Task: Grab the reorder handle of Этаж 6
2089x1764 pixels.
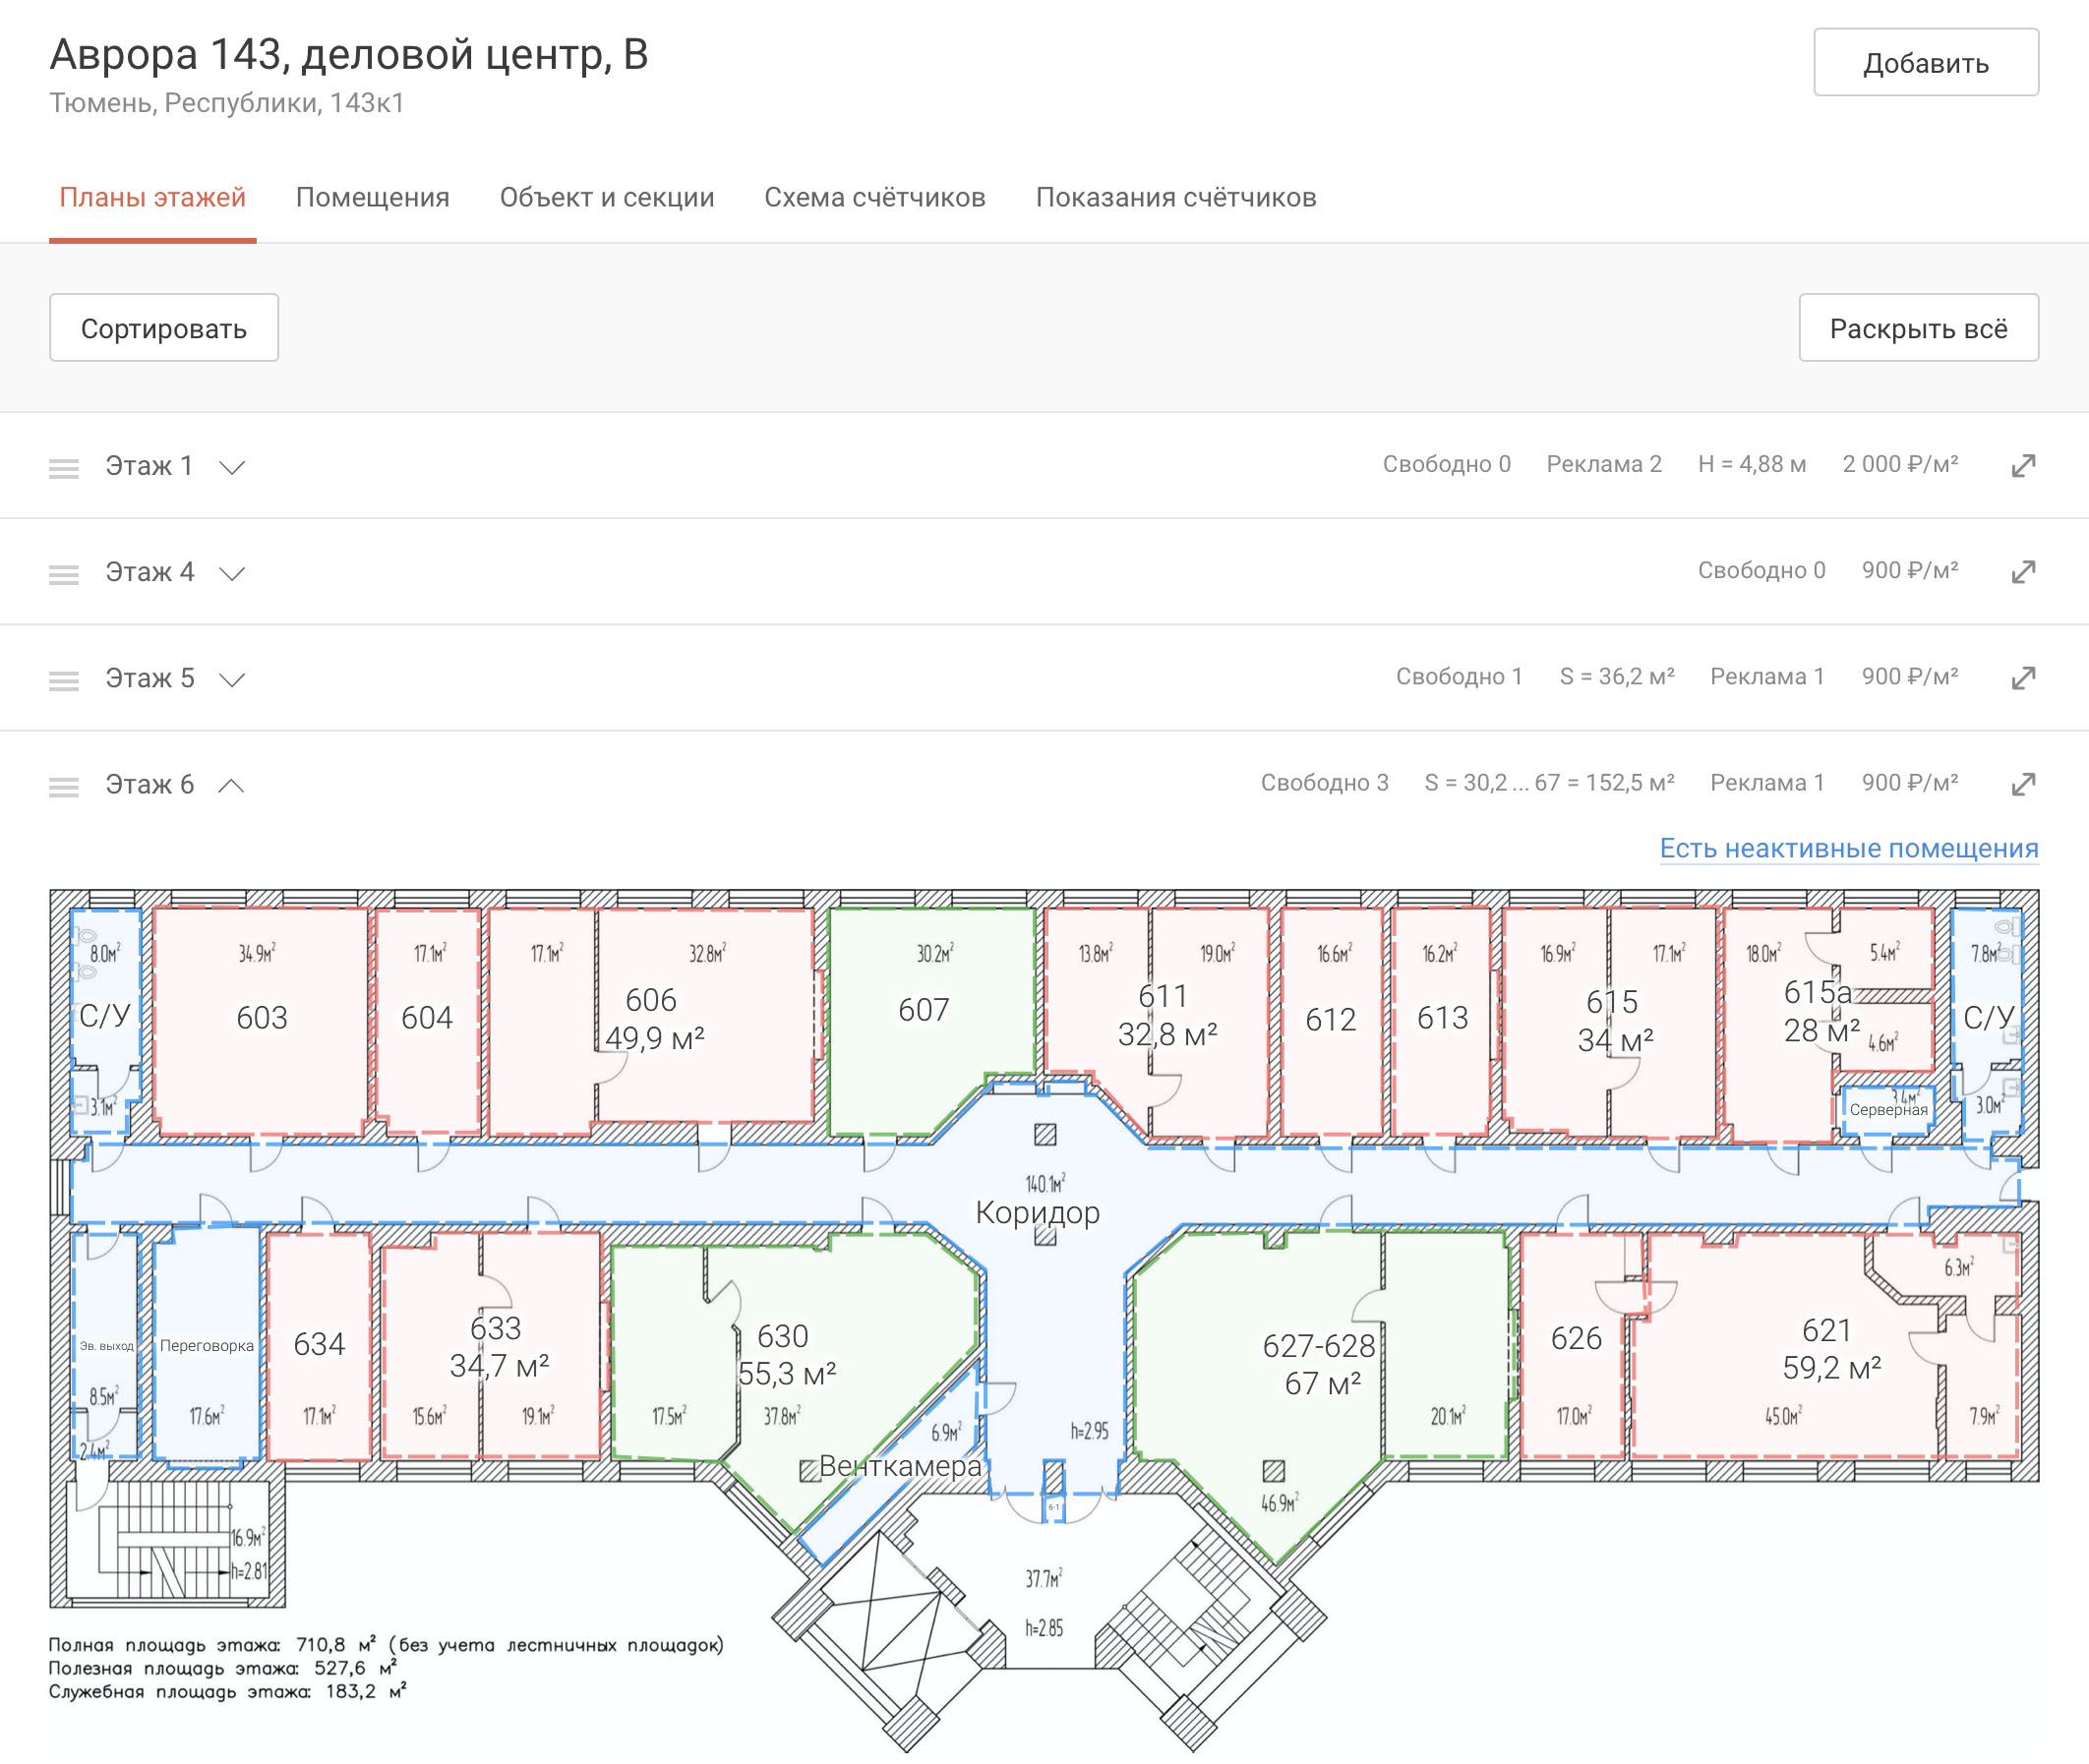Action: click(x=64, y=786)
